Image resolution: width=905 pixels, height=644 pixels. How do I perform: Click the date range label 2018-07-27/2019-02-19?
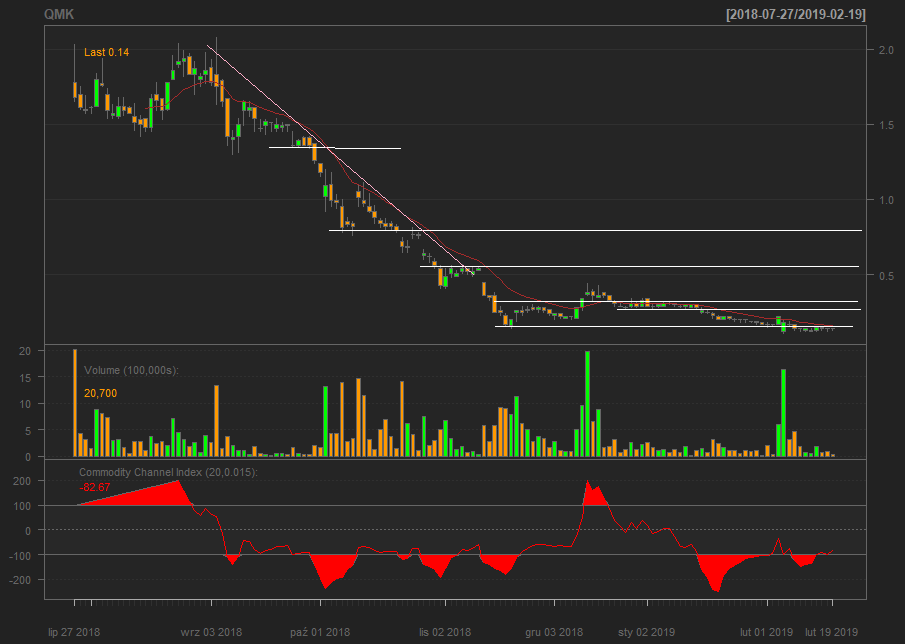pos(796,14)
